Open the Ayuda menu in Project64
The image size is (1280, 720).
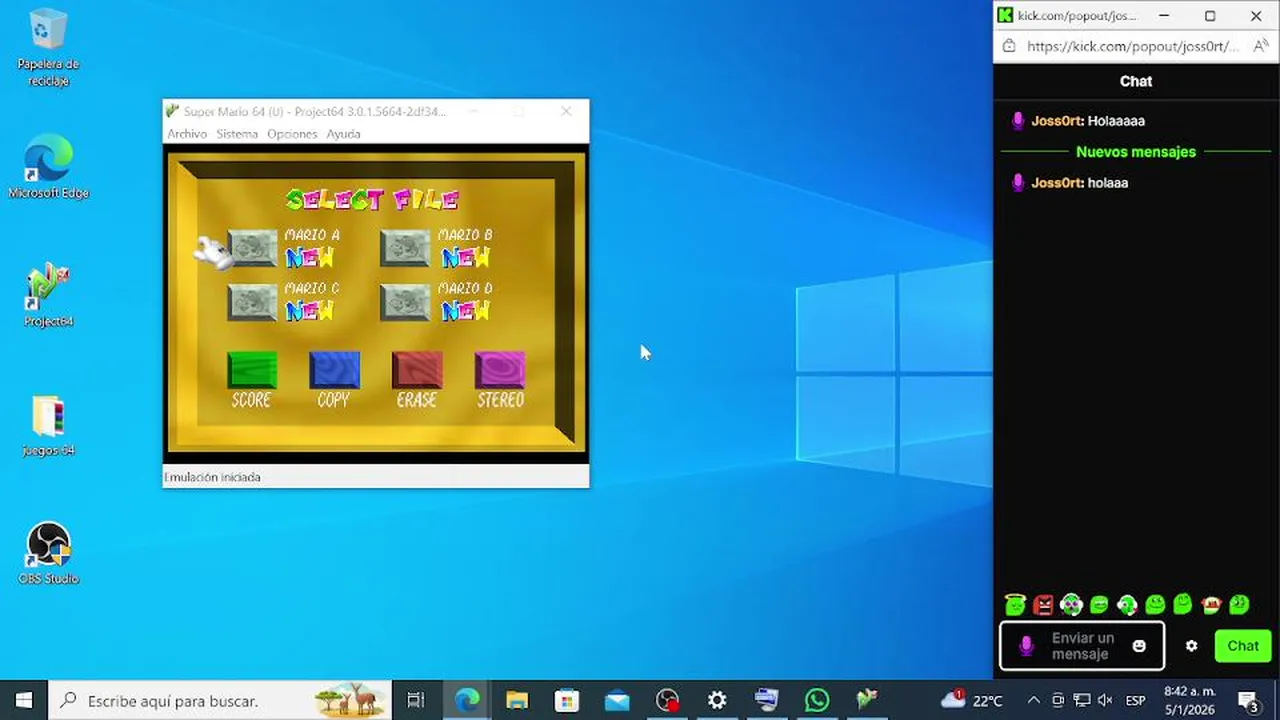[343, 134]
